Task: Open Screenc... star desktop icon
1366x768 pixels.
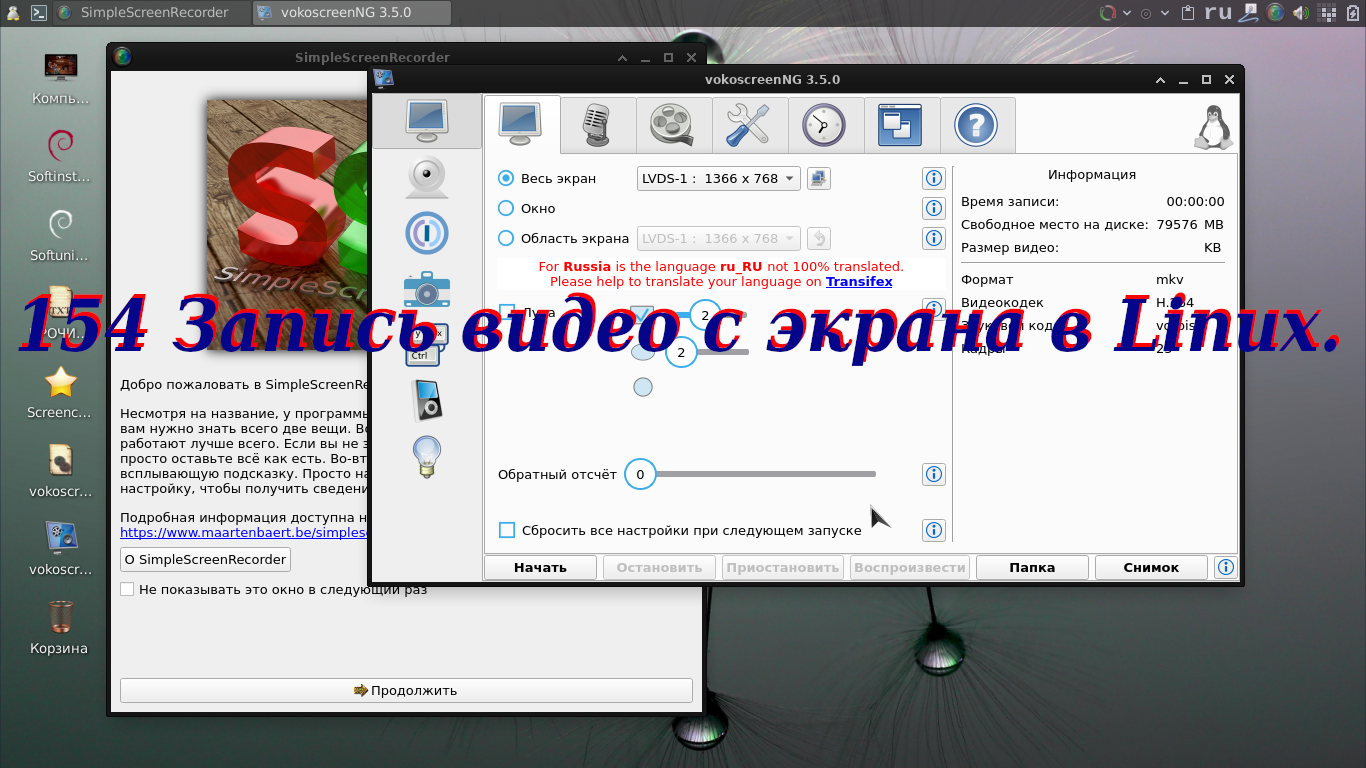Action: (x=60, y=392)
